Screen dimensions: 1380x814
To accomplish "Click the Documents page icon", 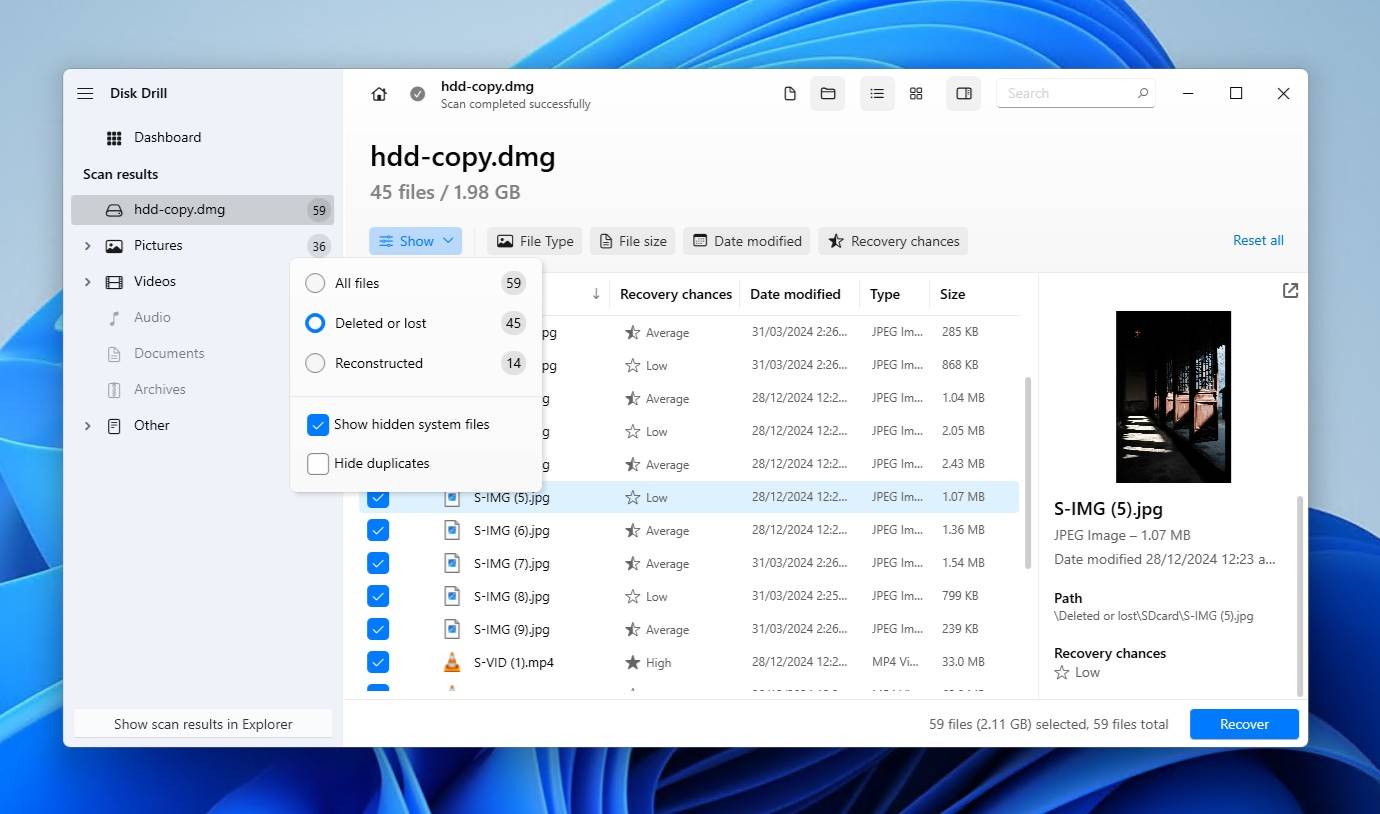I will pos(114,354).
